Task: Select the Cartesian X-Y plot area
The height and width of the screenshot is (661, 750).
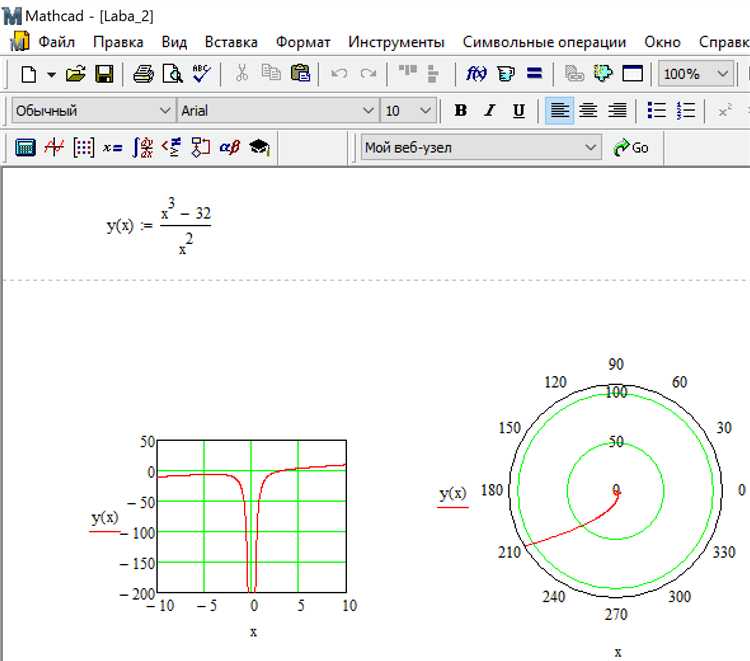Action: [x=252, y=516]
